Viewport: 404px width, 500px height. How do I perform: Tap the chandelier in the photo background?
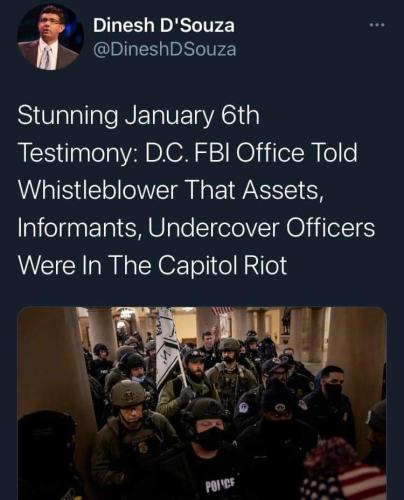pos(127,313)
